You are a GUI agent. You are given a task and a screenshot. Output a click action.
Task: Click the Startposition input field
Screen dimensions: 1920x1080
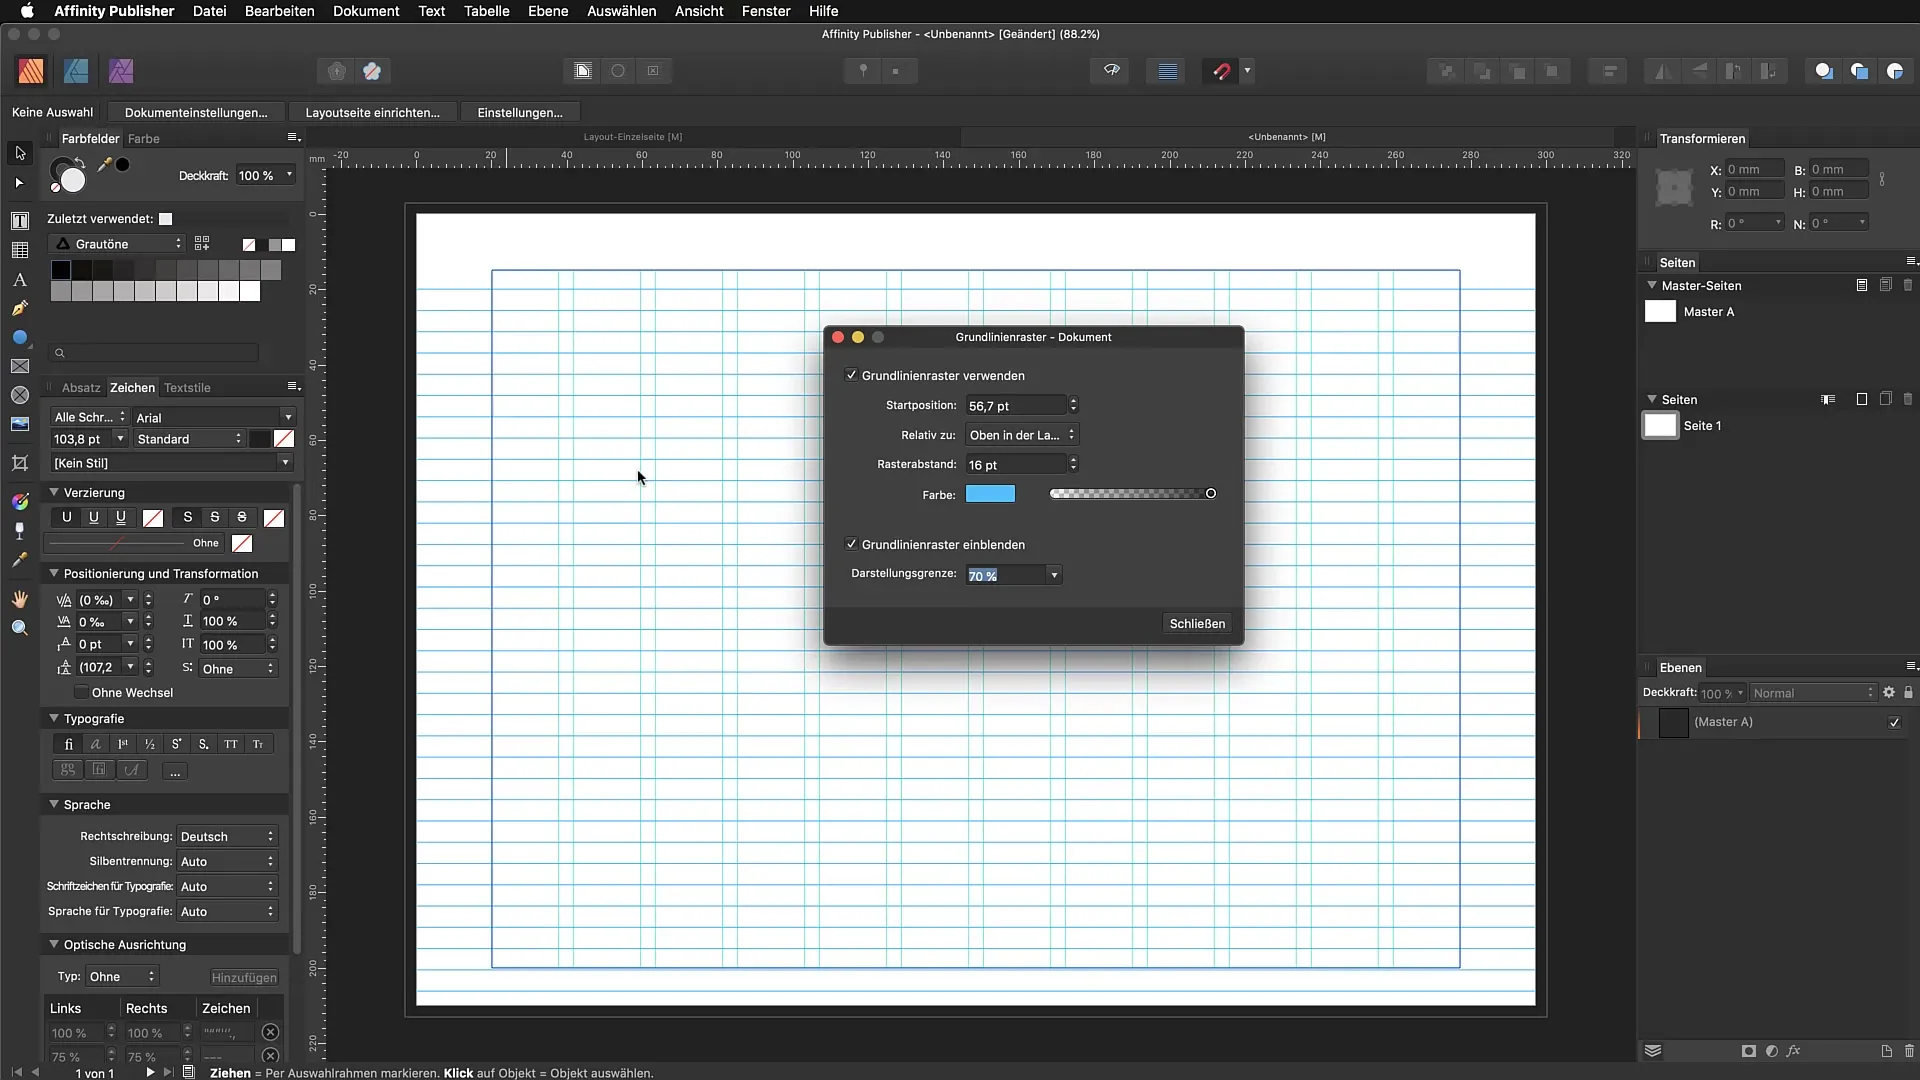click(x=1015, y=405)
